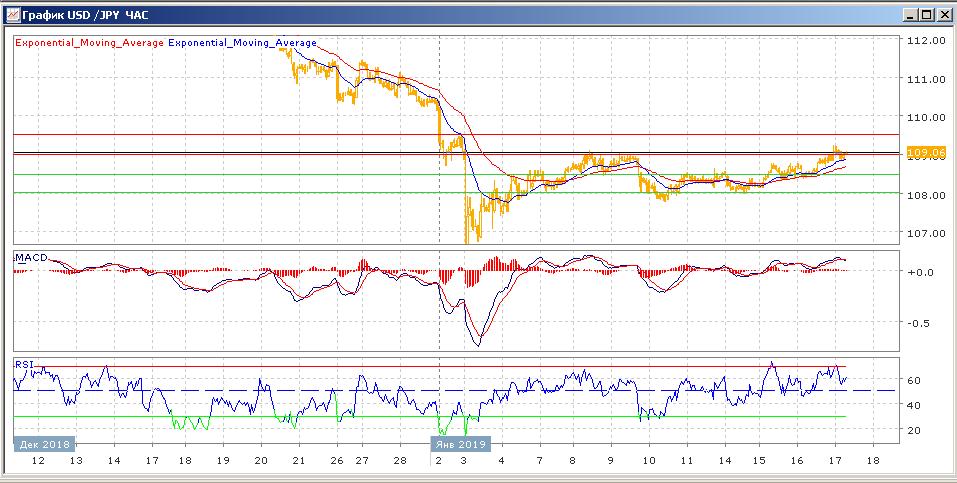Click the 107.00 price axis label
The image size is (957, 483).
[x=924, y=233]
